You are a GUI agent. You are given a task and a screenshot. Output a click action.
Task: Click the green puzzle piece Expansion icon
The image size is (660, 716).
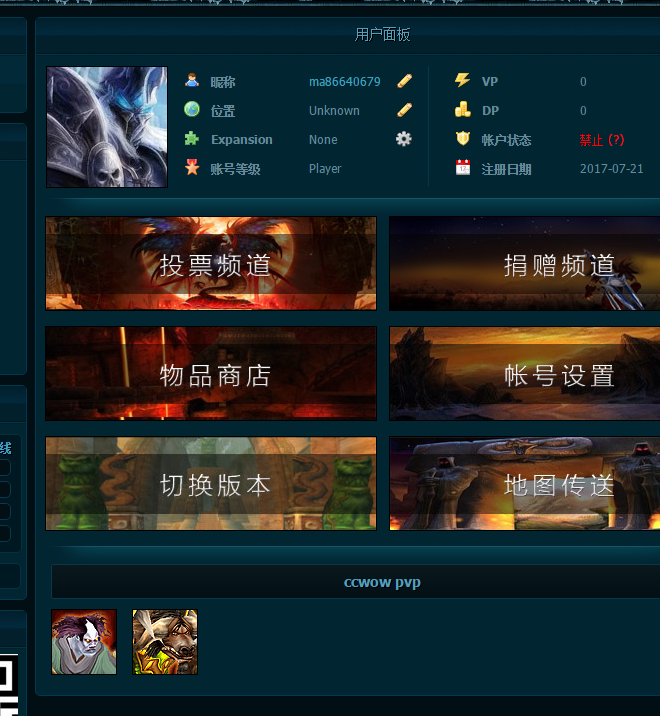coord(192,139)
